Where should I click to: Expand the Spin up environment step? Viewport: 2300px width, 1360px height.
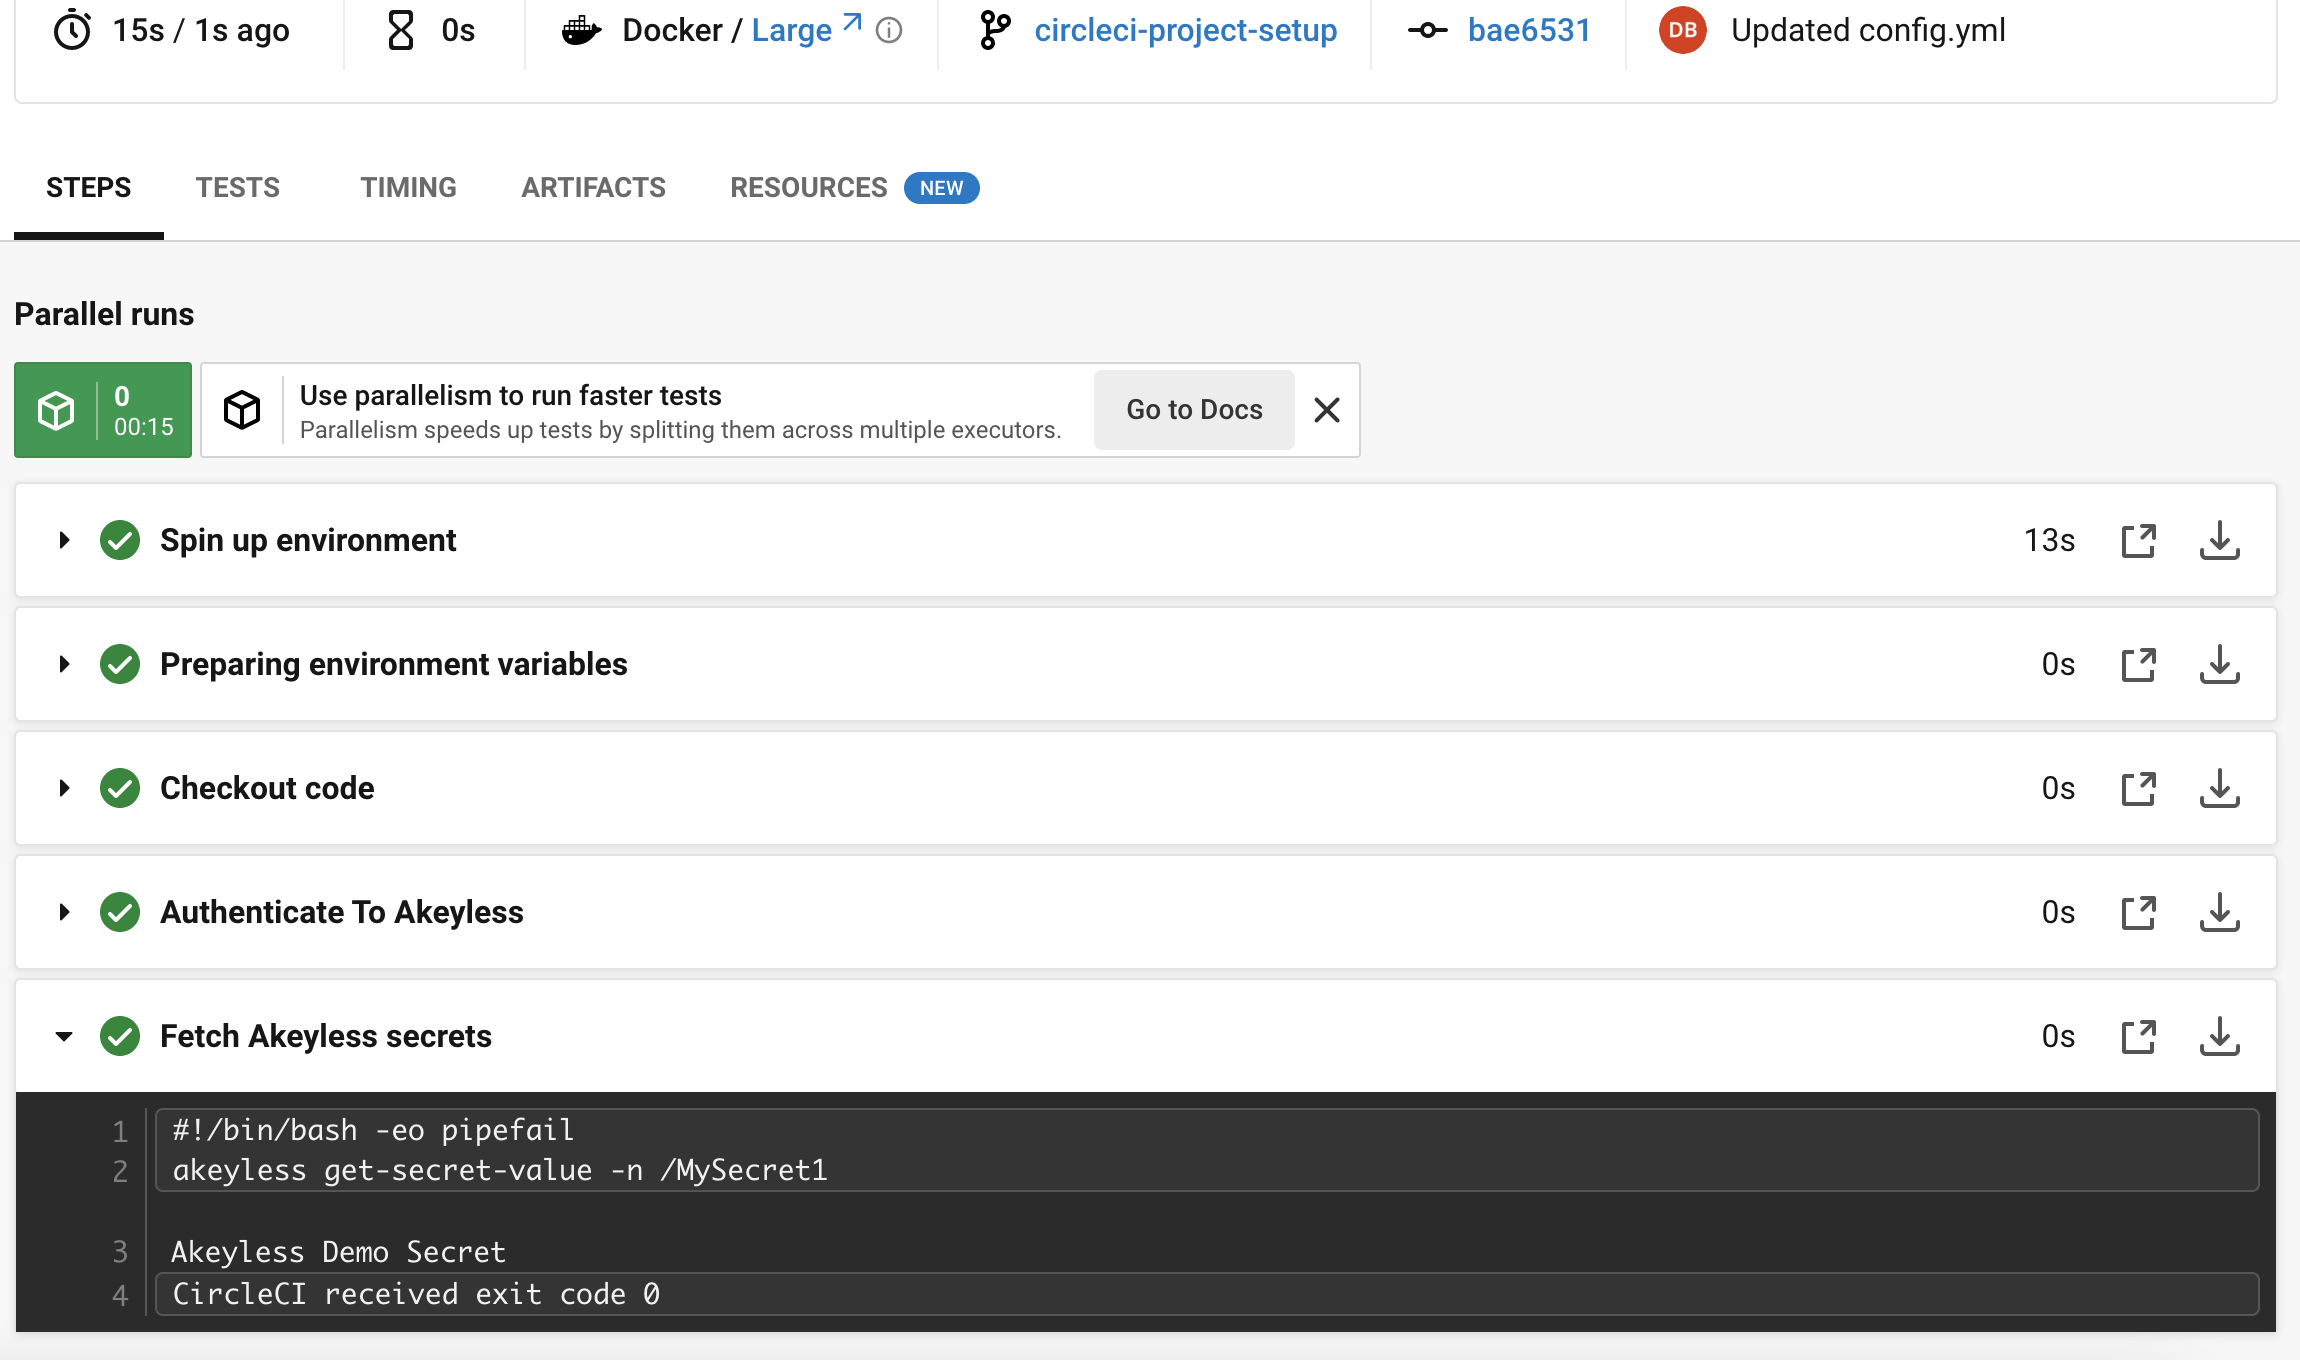(x=65, y=540)
